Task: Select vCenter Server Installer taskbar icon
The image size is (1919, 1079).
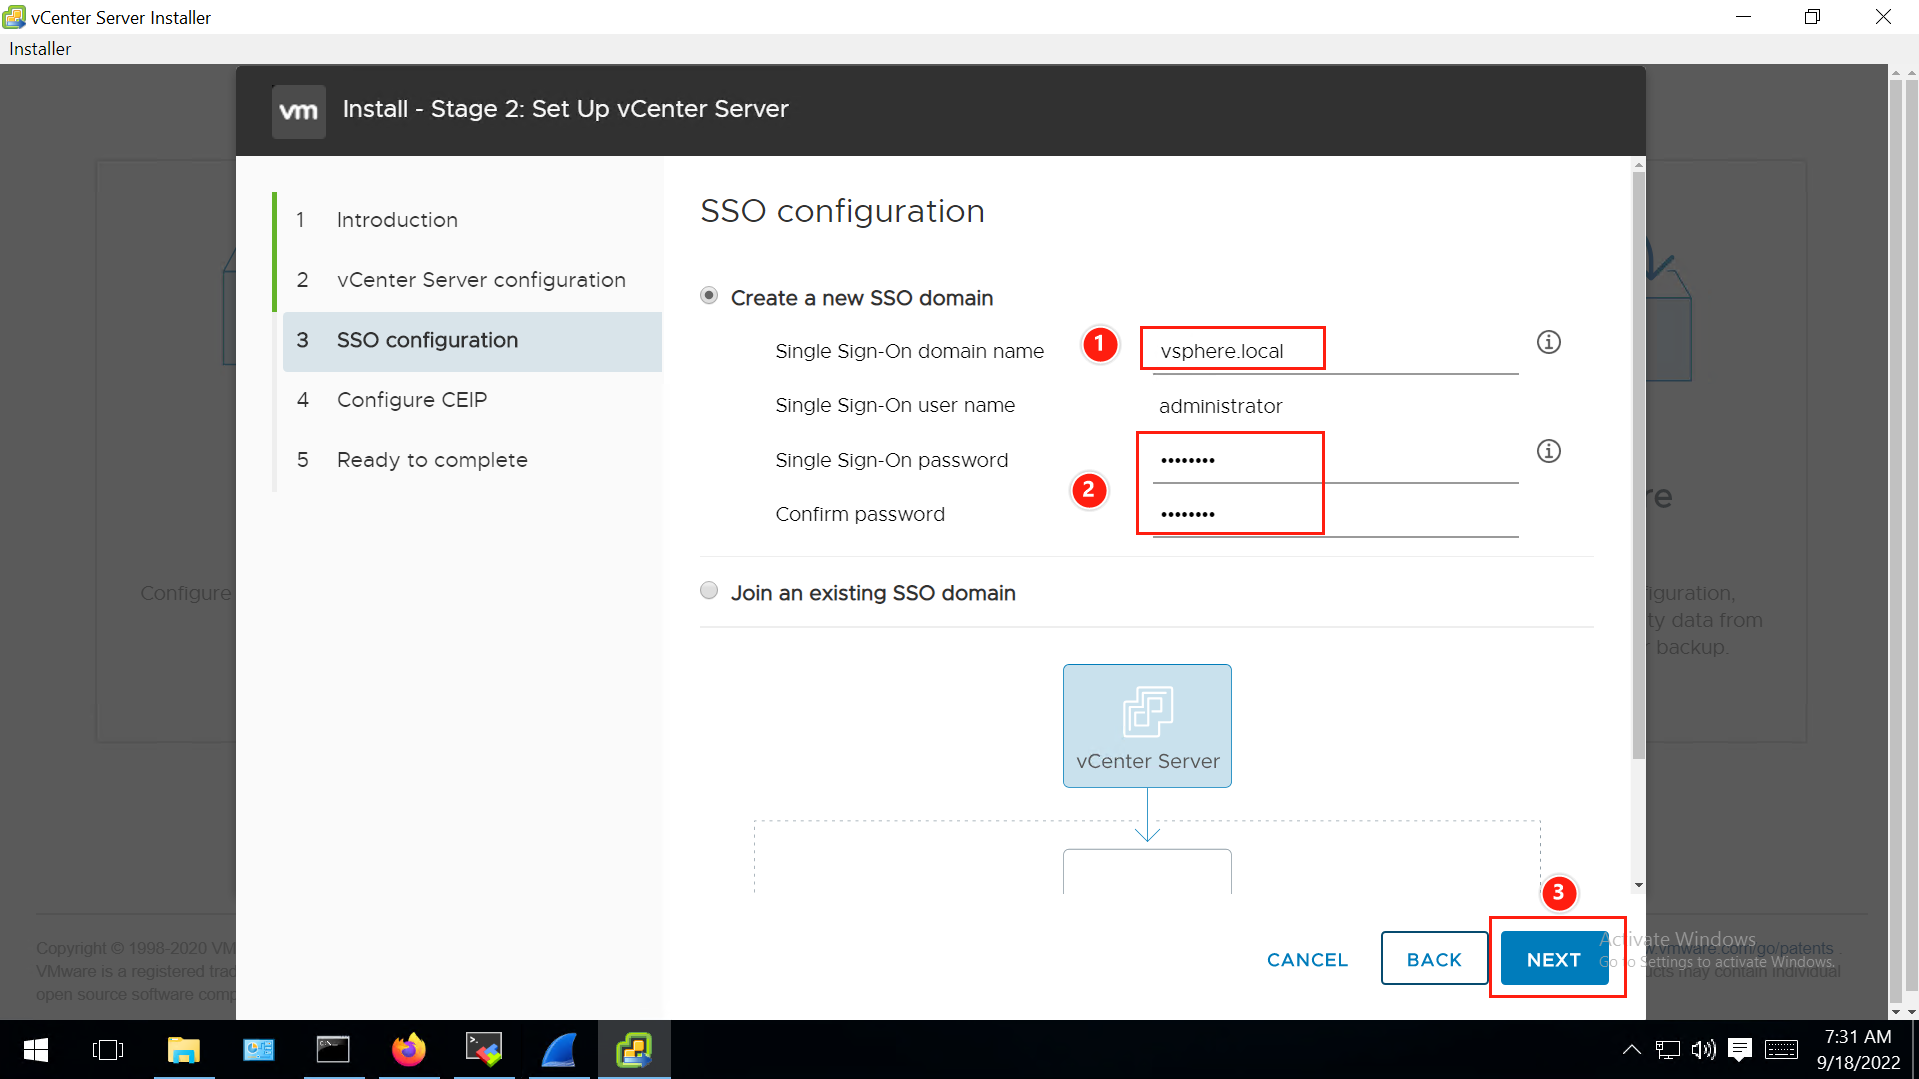Action: [x=634, y=1049]
